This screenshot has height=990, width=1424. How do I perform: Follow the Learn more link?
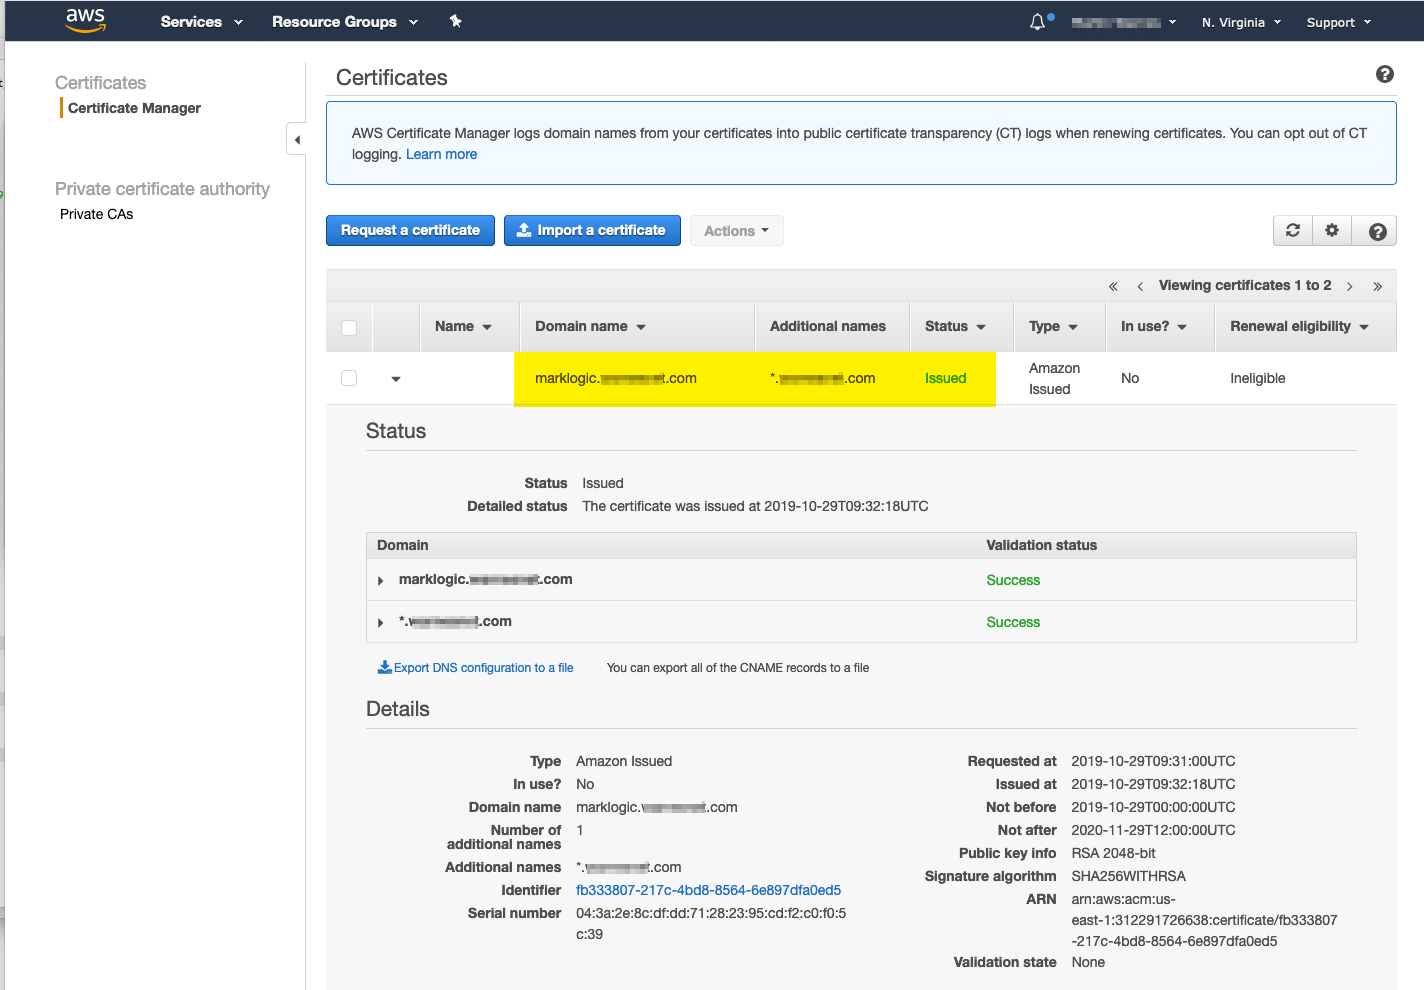click(x=441, y=154)
